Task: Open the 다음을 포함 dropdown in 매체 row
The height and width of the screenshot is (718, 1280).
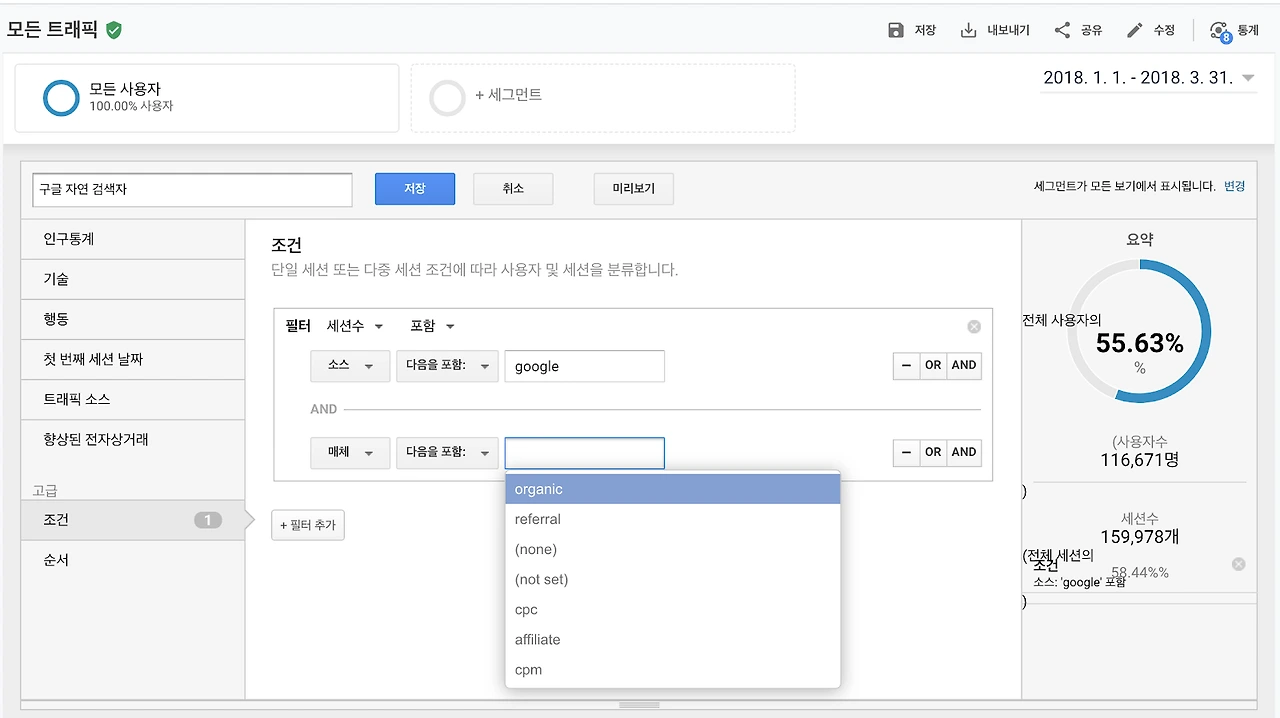Action: (447, 452)
